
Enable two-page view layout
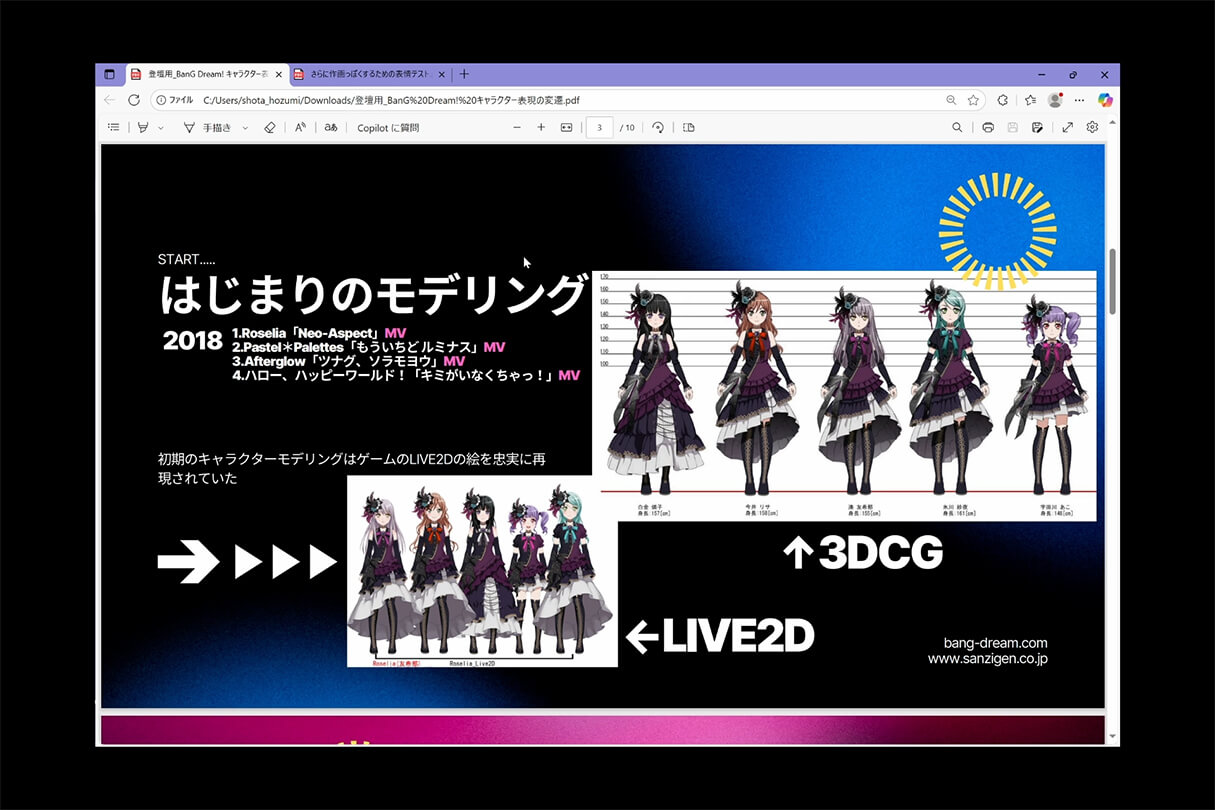688,127
